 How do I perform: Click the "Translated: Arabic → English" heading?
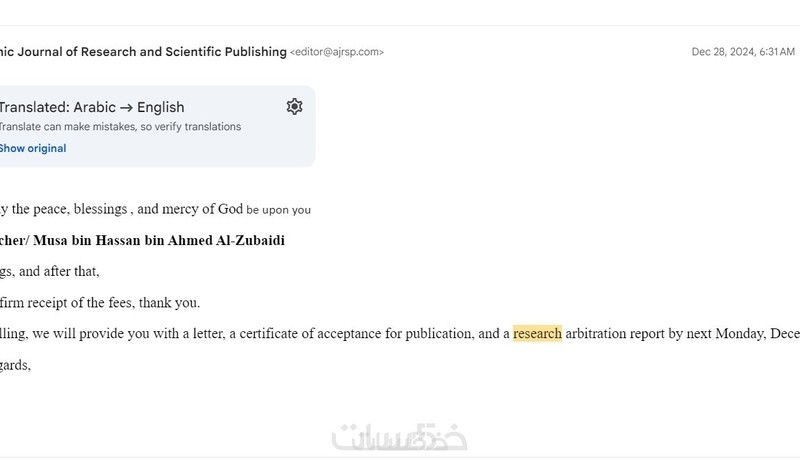92,107
